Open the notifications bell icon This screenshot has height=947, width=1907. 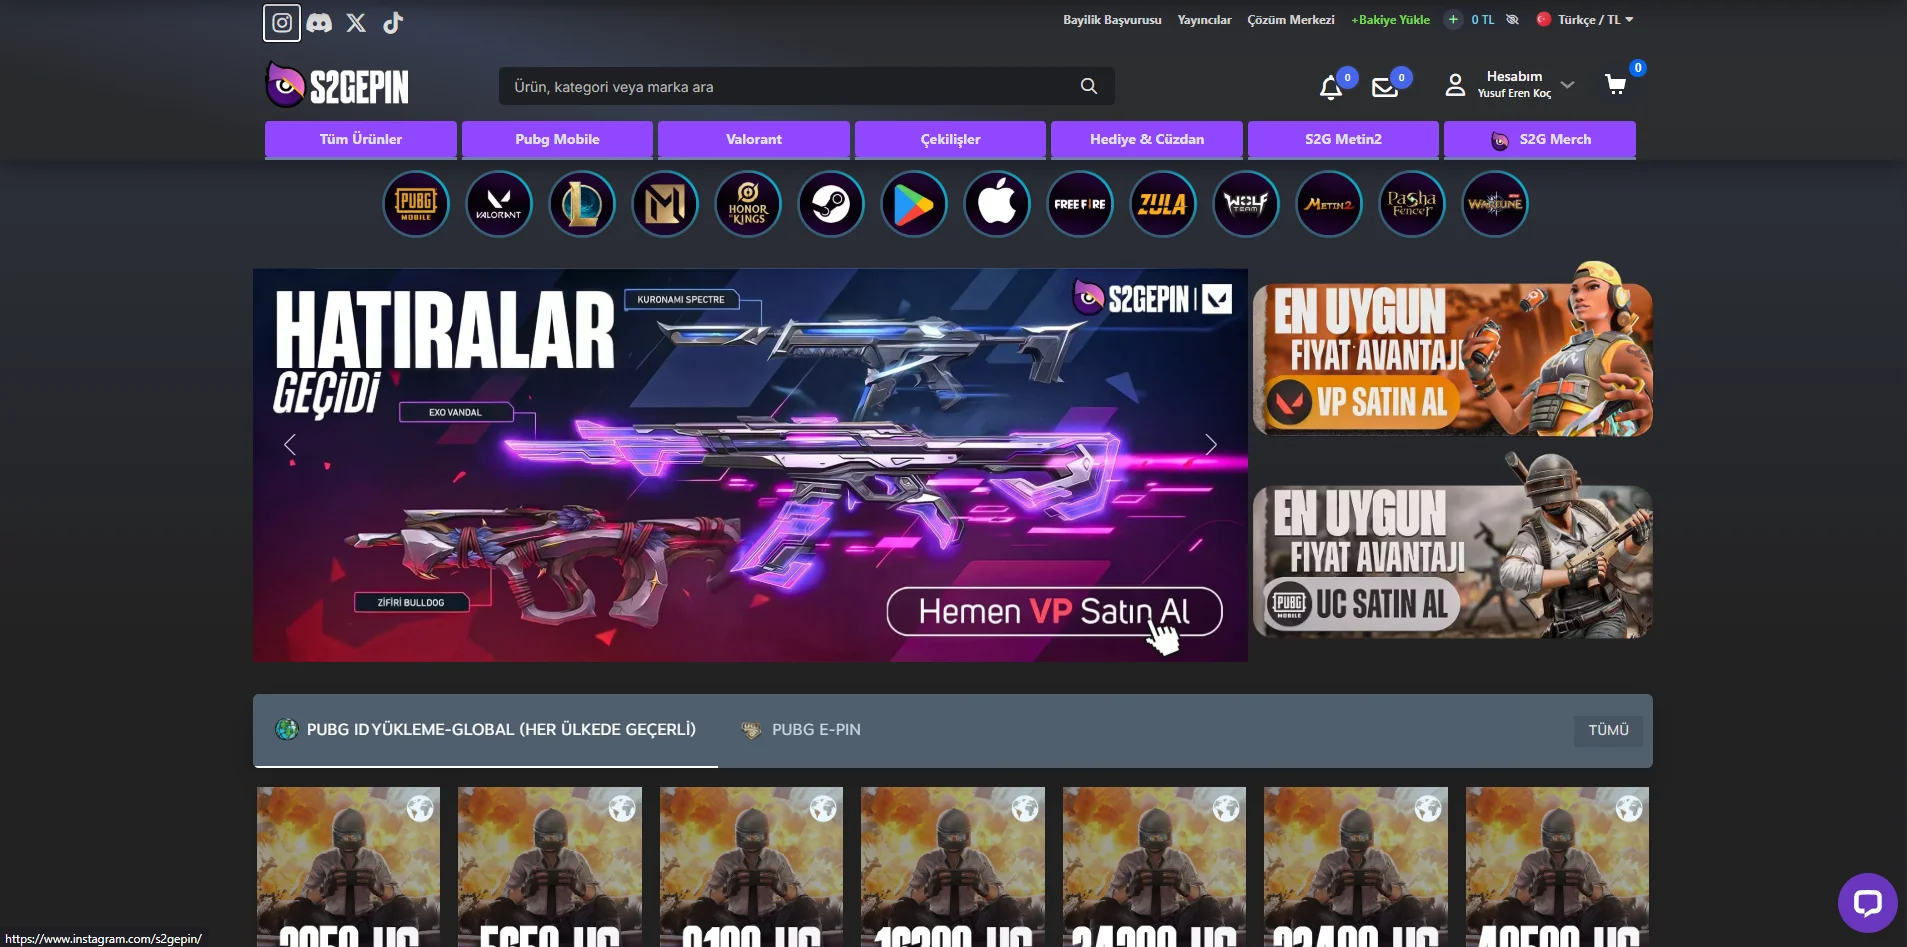click(1331, 87)
